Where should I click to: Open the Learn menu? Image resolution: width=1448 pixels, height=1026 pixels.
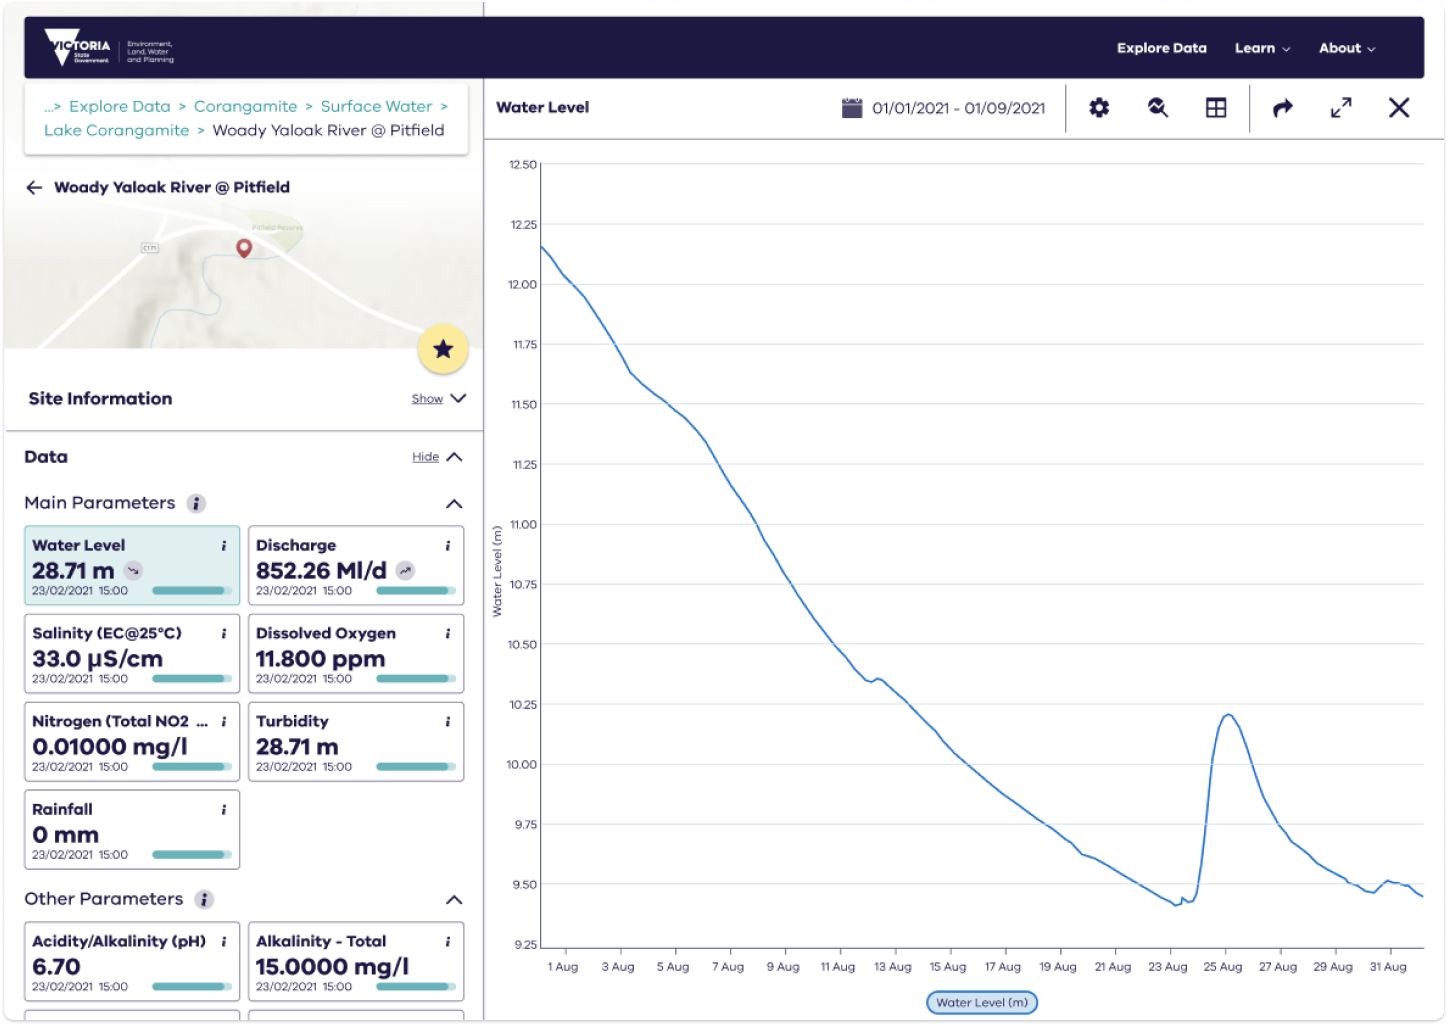click(1262, 48)
